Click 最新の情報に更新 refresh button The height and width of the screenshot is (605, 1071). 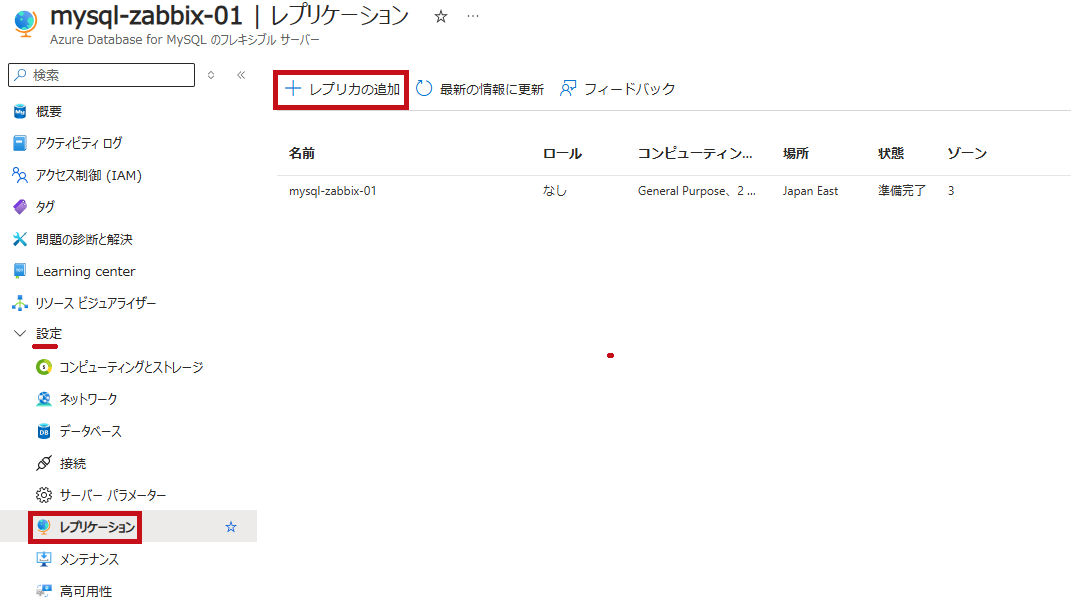479,89
